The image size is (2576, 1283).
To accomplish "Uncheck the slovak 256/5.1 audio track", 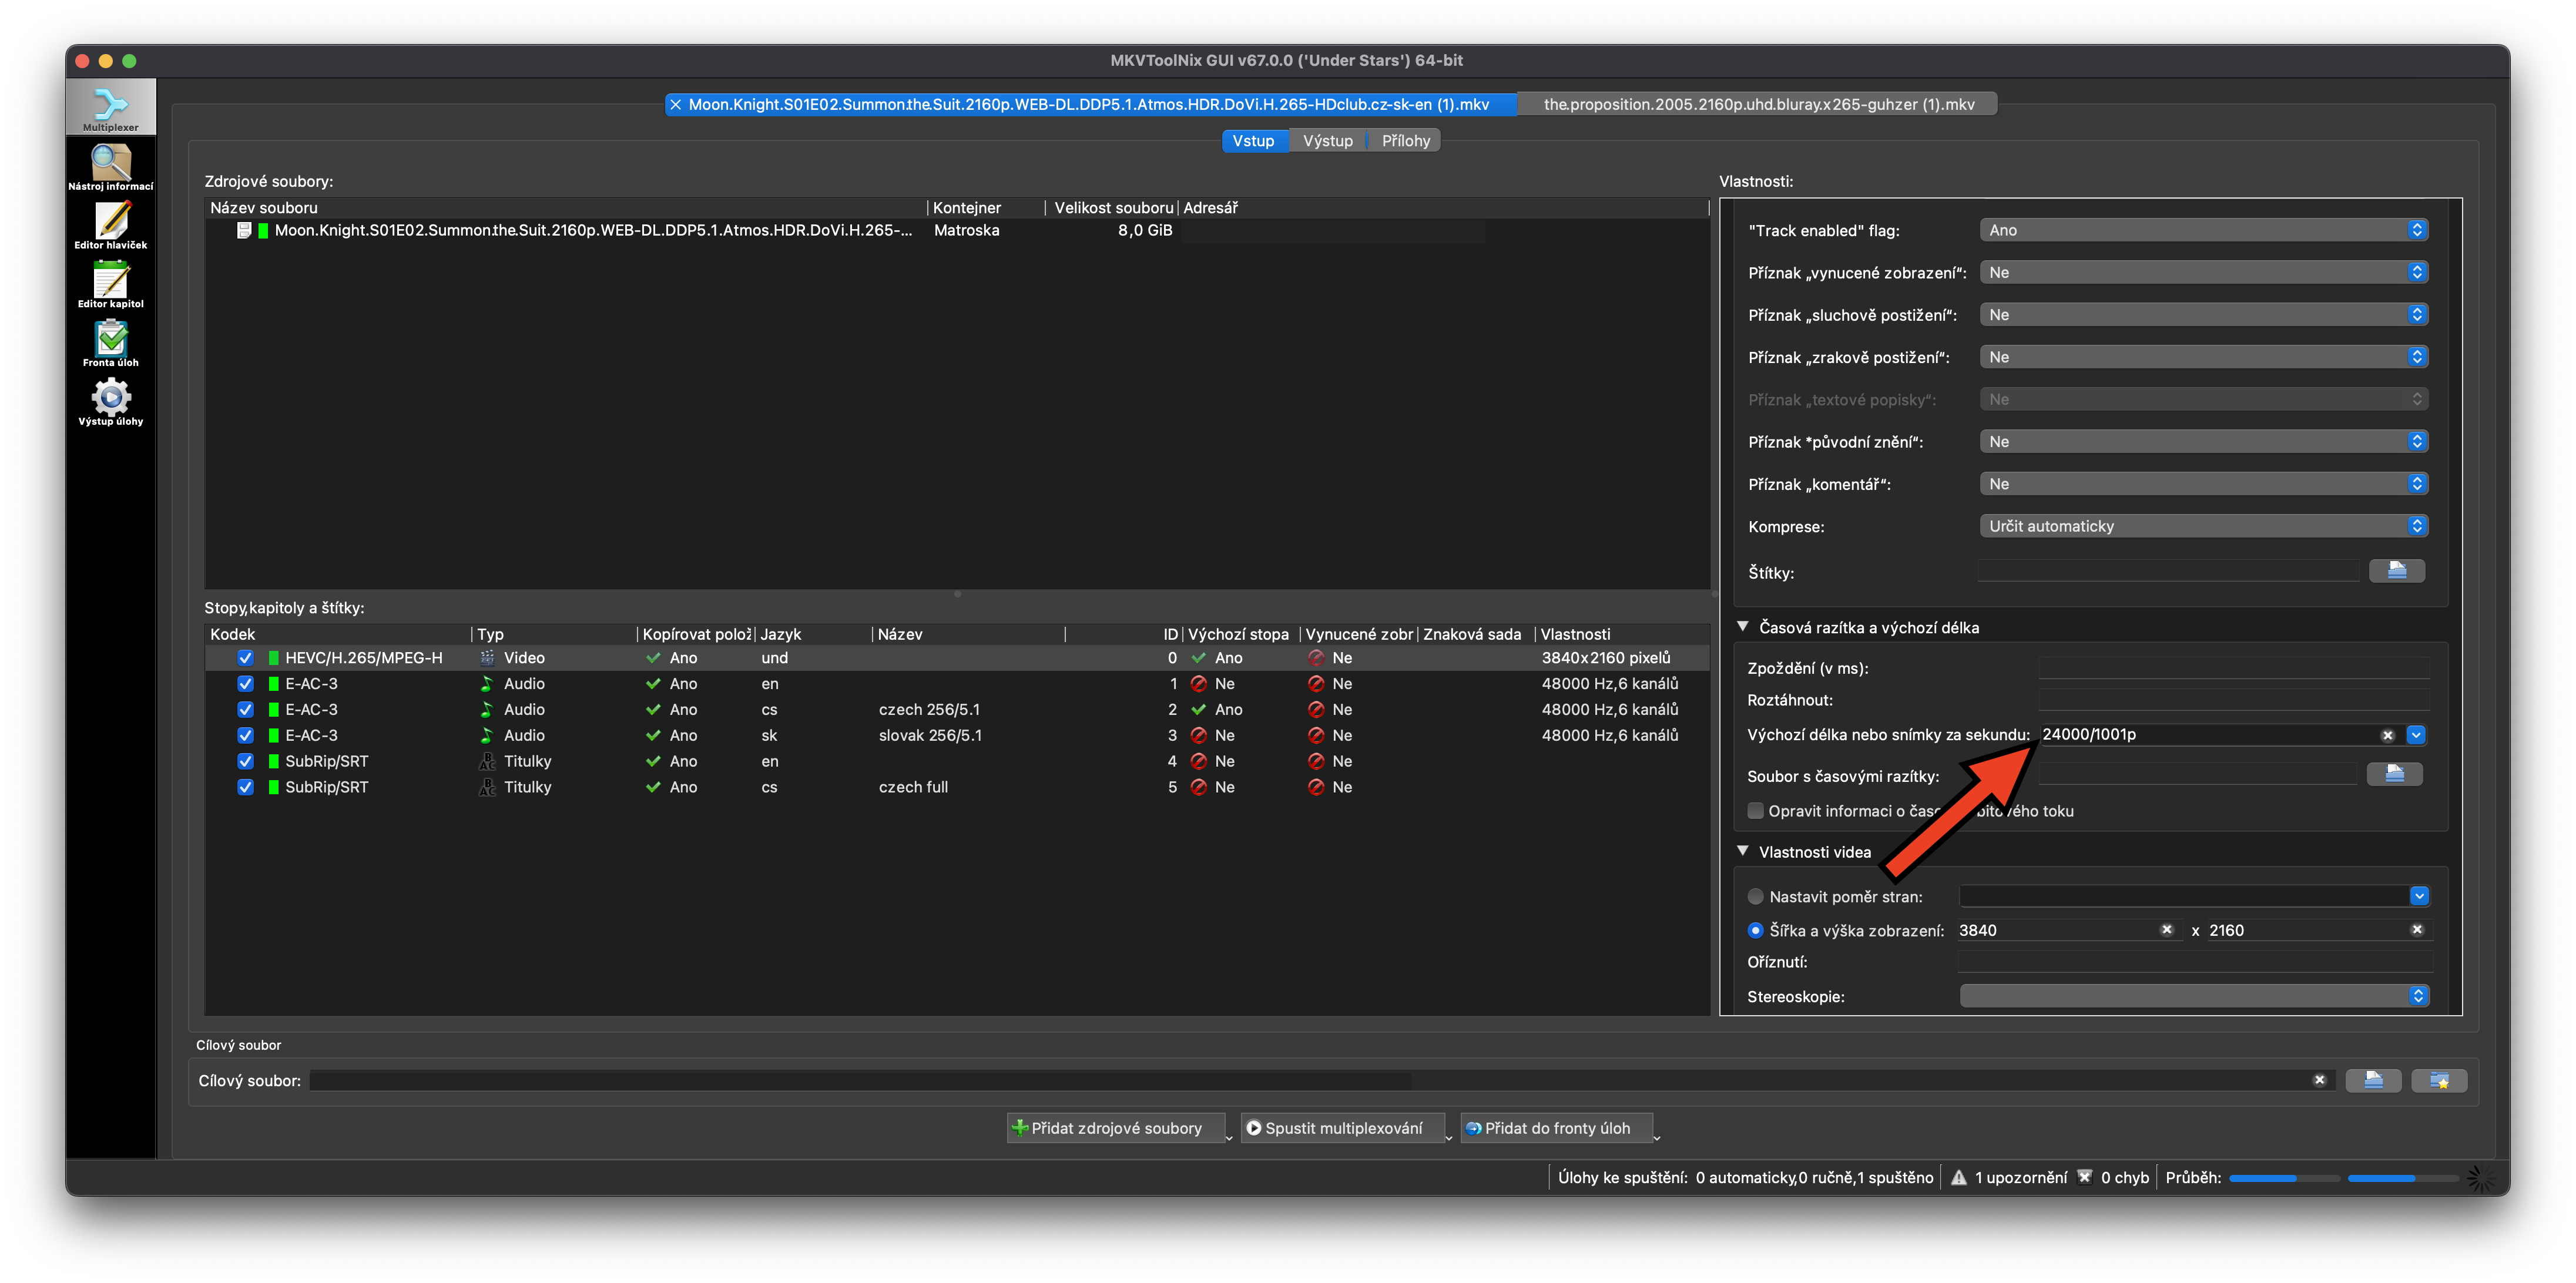I will (x=245, y=736).
